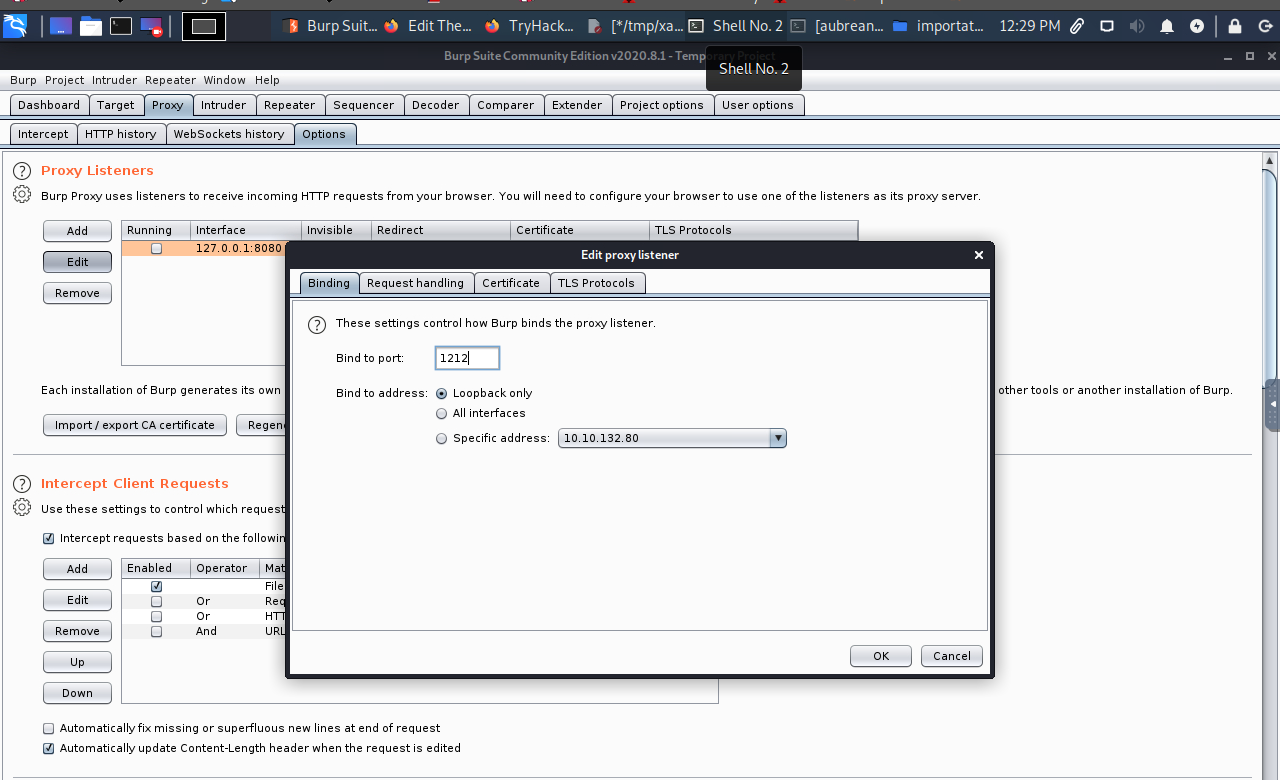Click Remove button under Proxy Listeners
This screenshot has height=780, width=1280.
[x=77, y=293]
